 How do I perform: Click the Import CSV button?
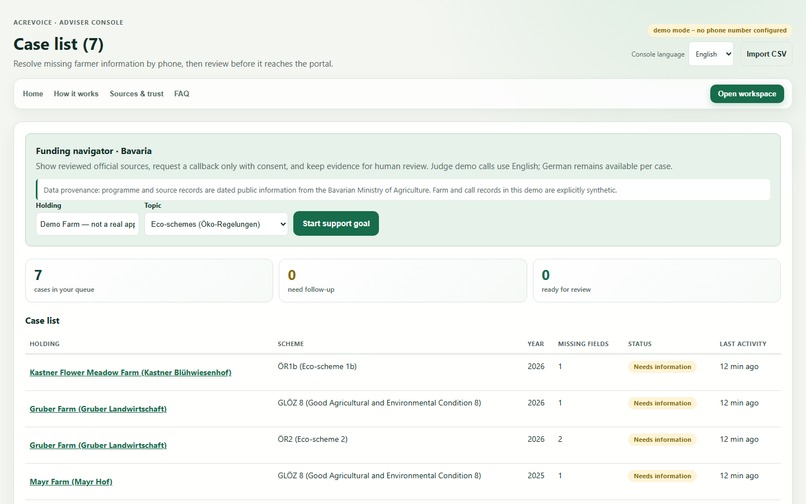[766, 54]
